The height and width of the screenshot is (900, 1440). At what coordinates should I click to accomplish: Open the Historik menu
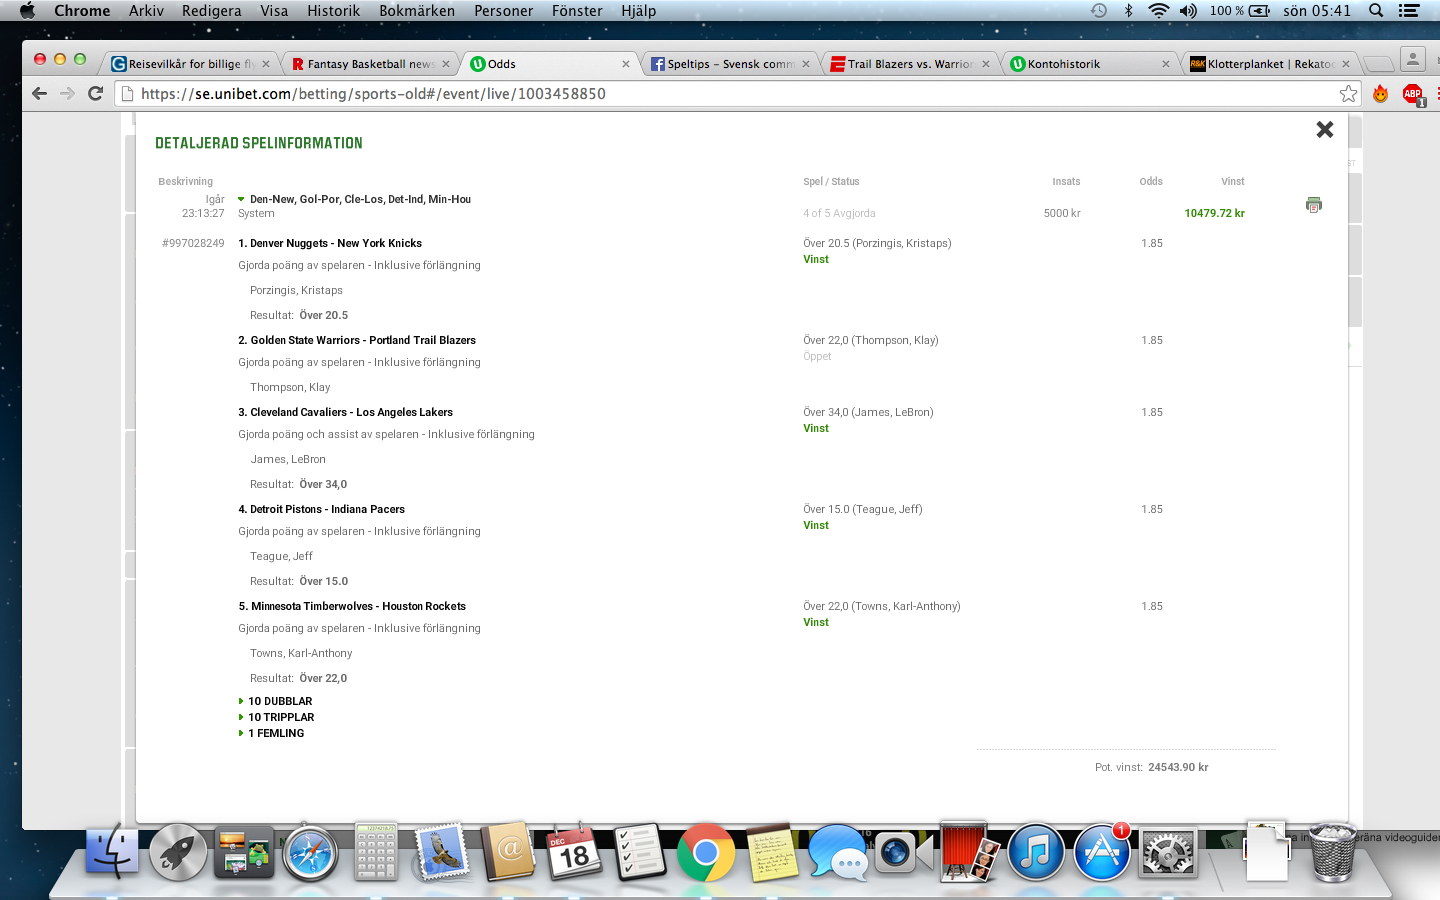click(333, 11)
